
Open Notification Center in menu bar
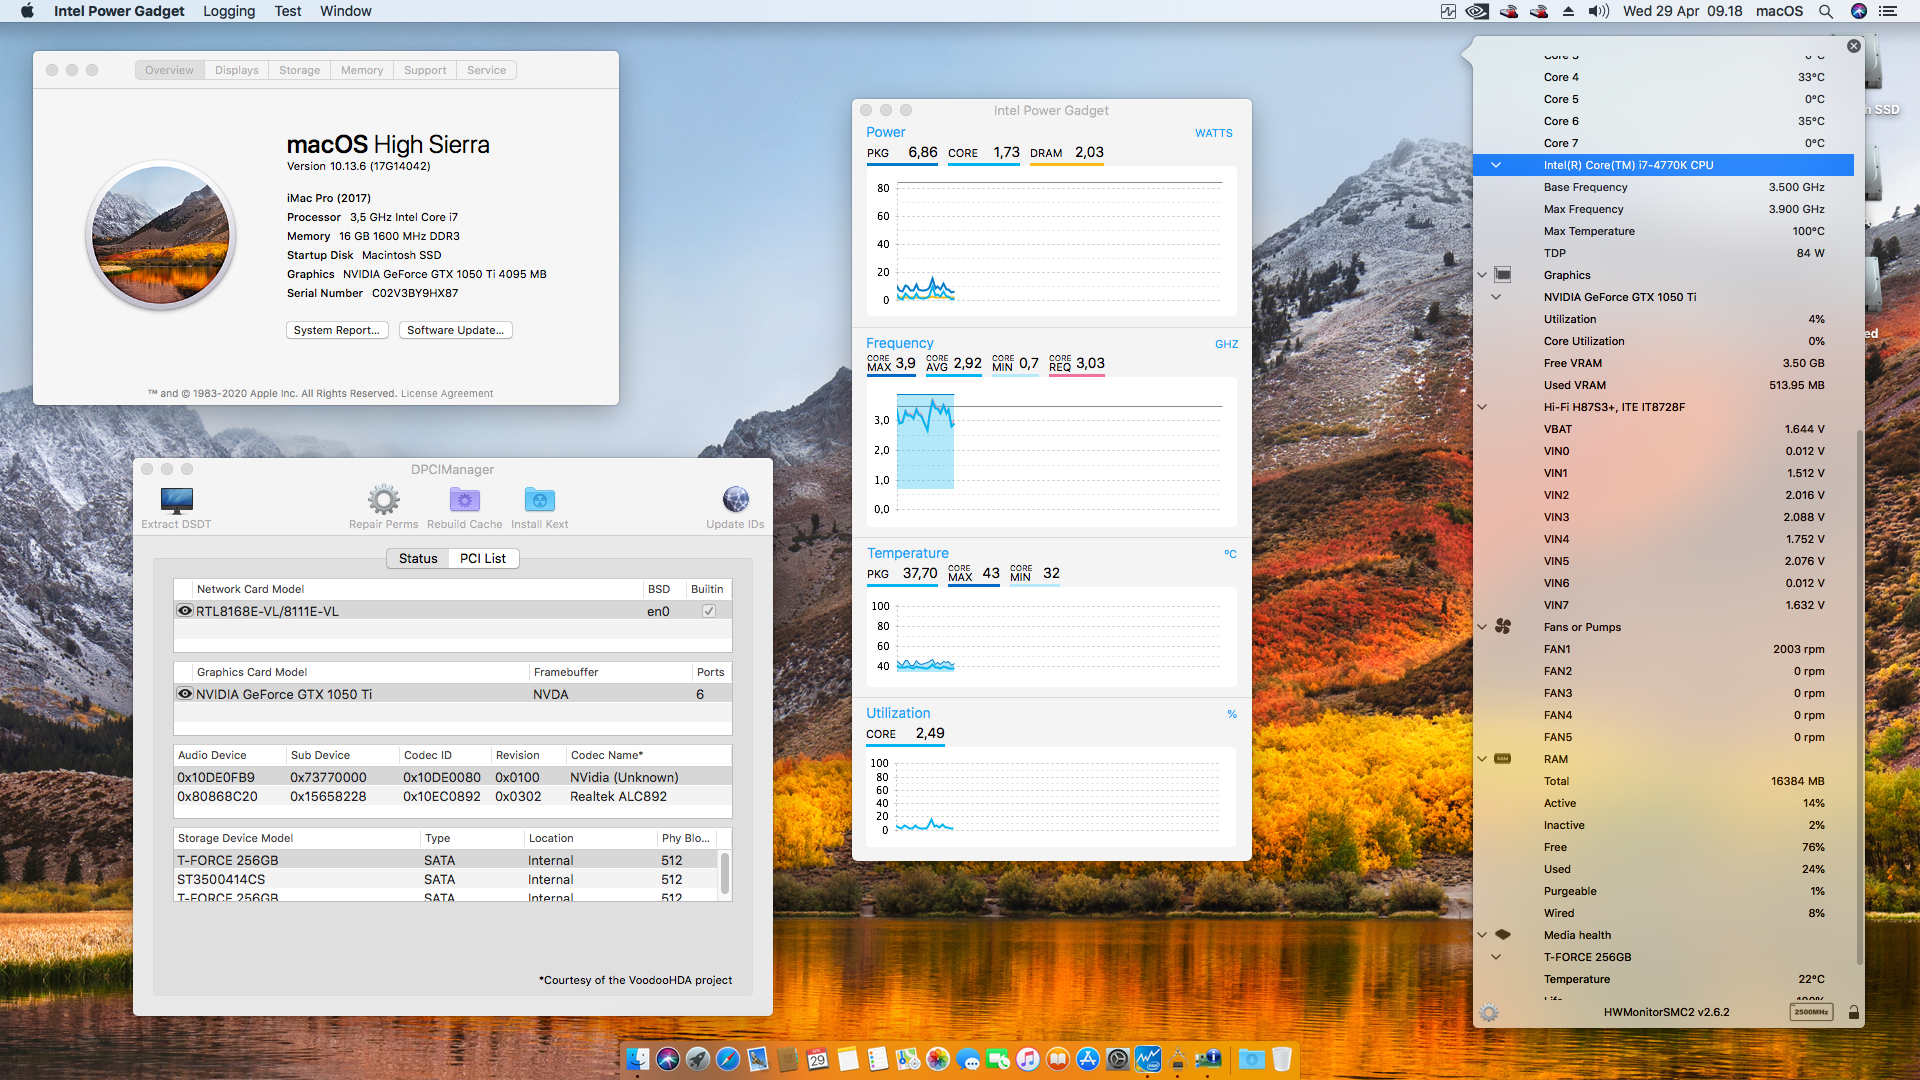coord(1888,11)
